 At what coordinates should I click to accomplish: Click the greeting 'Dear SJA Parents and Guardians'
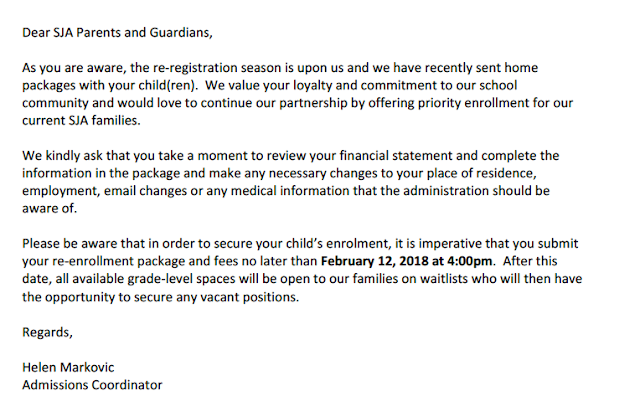click(117, 32)
